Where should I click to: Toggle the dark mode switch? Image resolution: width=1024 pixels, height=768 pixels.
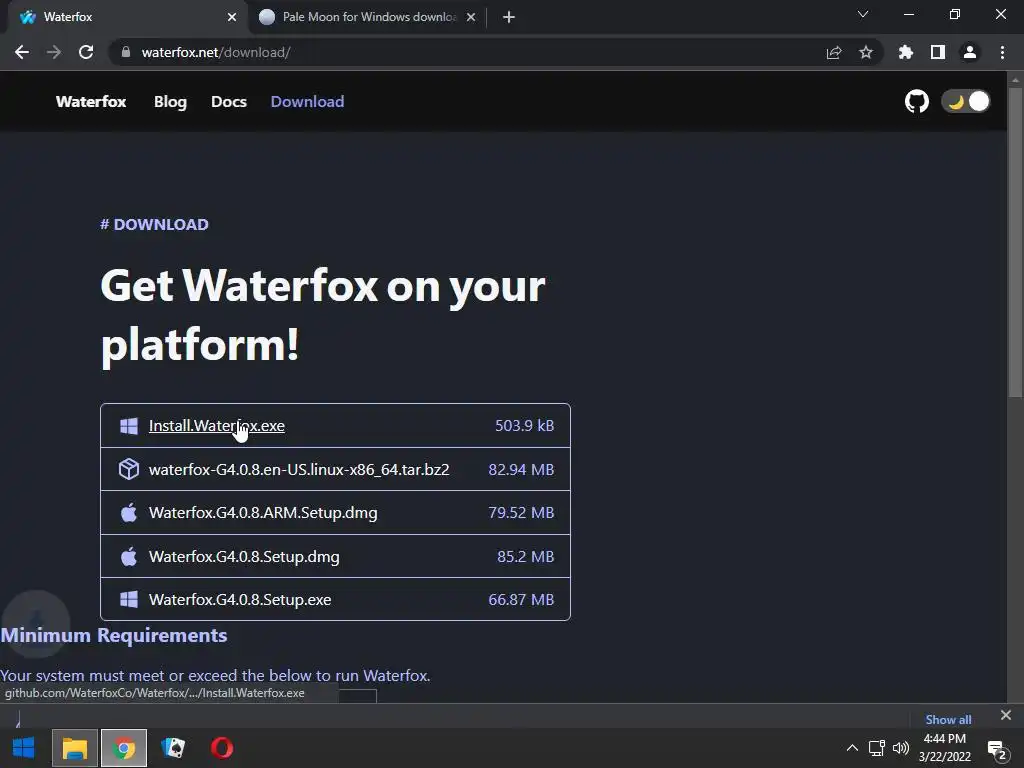click(x=966, y=101)
